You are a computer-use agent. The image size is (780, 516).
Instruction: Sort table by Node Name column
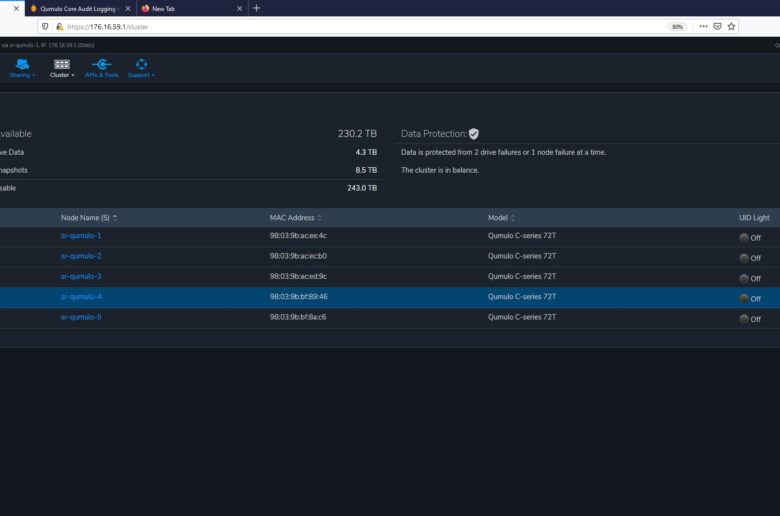pyautogui.click(x=89, y=217)
